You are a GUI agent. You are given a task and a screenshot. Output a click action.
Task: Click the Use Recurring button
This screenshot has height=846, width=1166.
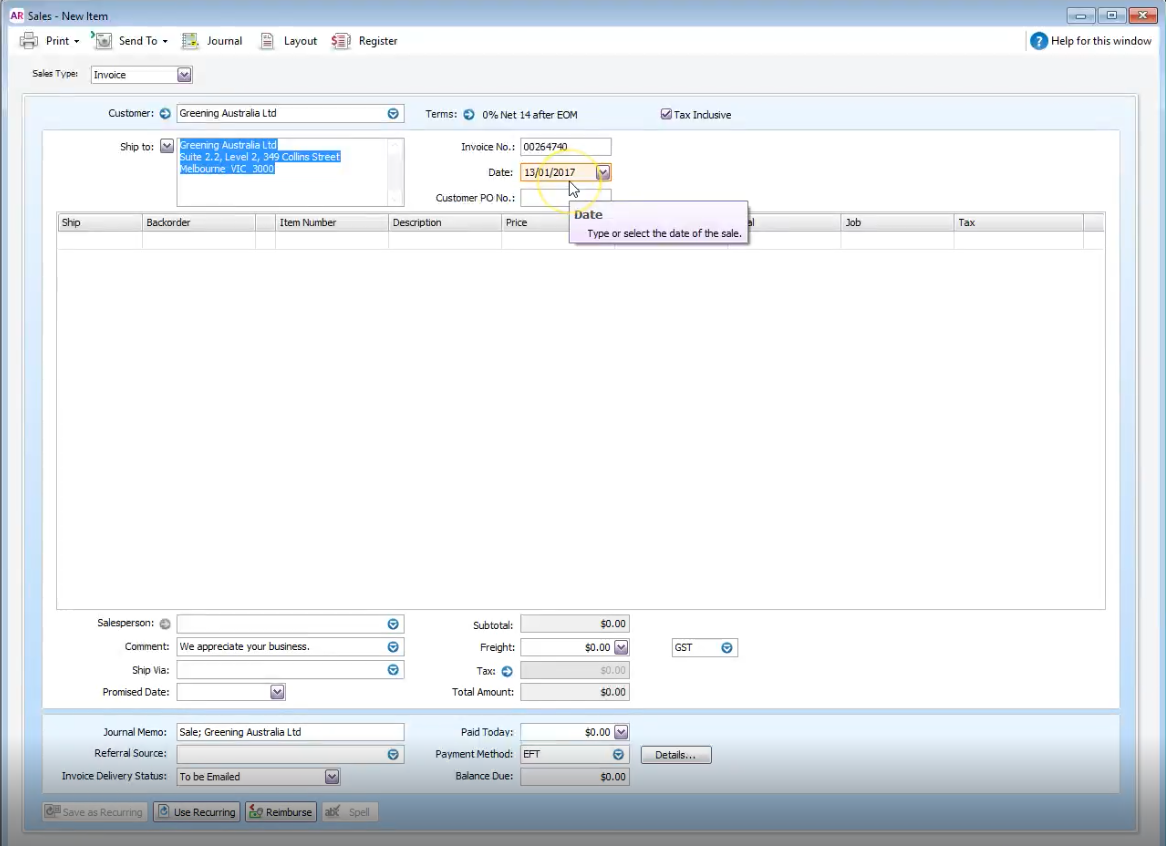pos(197,812)
